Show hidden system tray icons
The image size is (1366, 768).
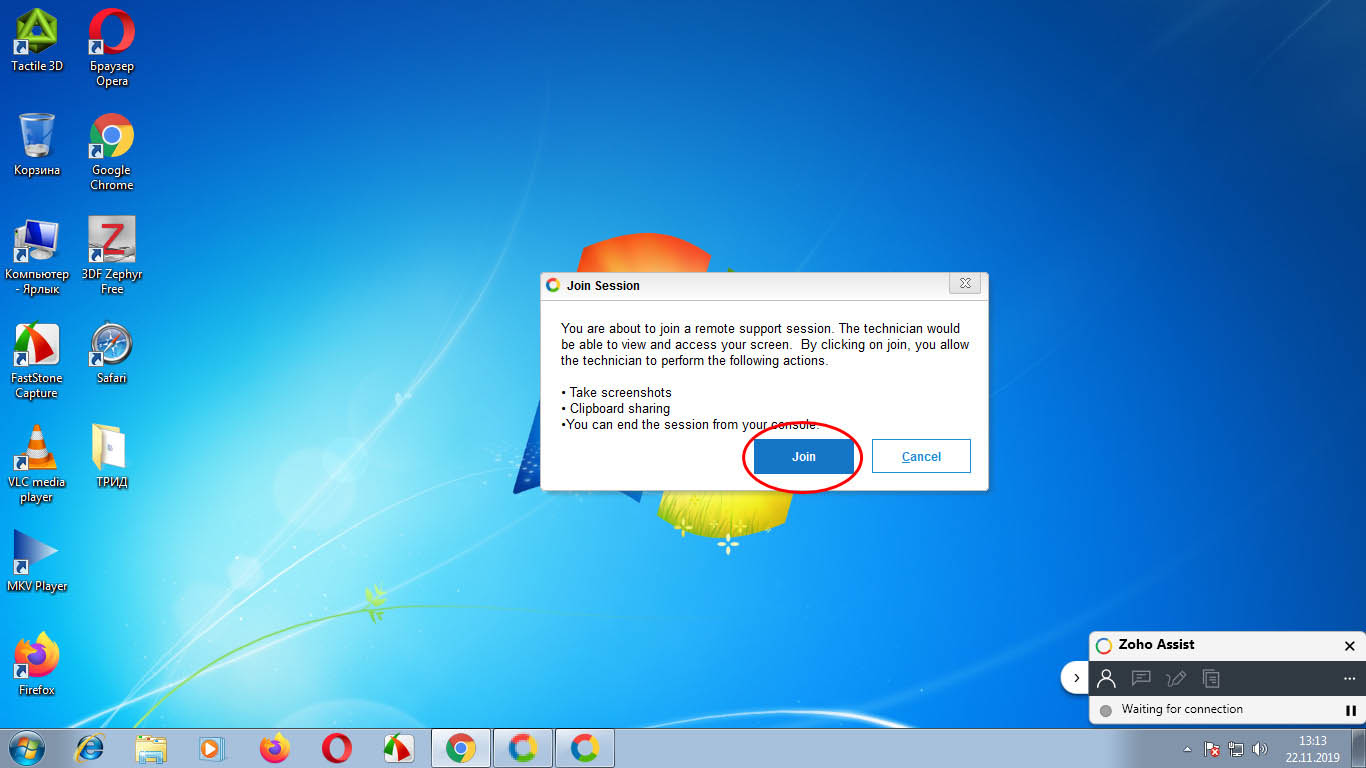[1186, 749]
